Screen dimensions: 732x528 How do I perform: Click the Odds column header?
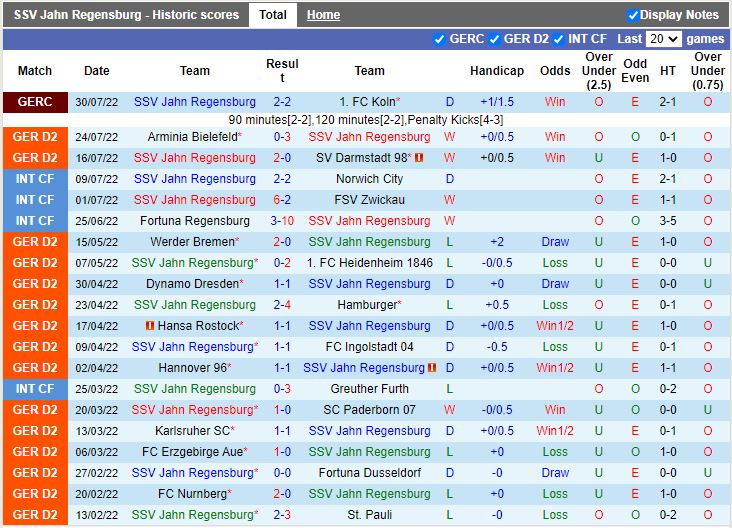(555, 71)
